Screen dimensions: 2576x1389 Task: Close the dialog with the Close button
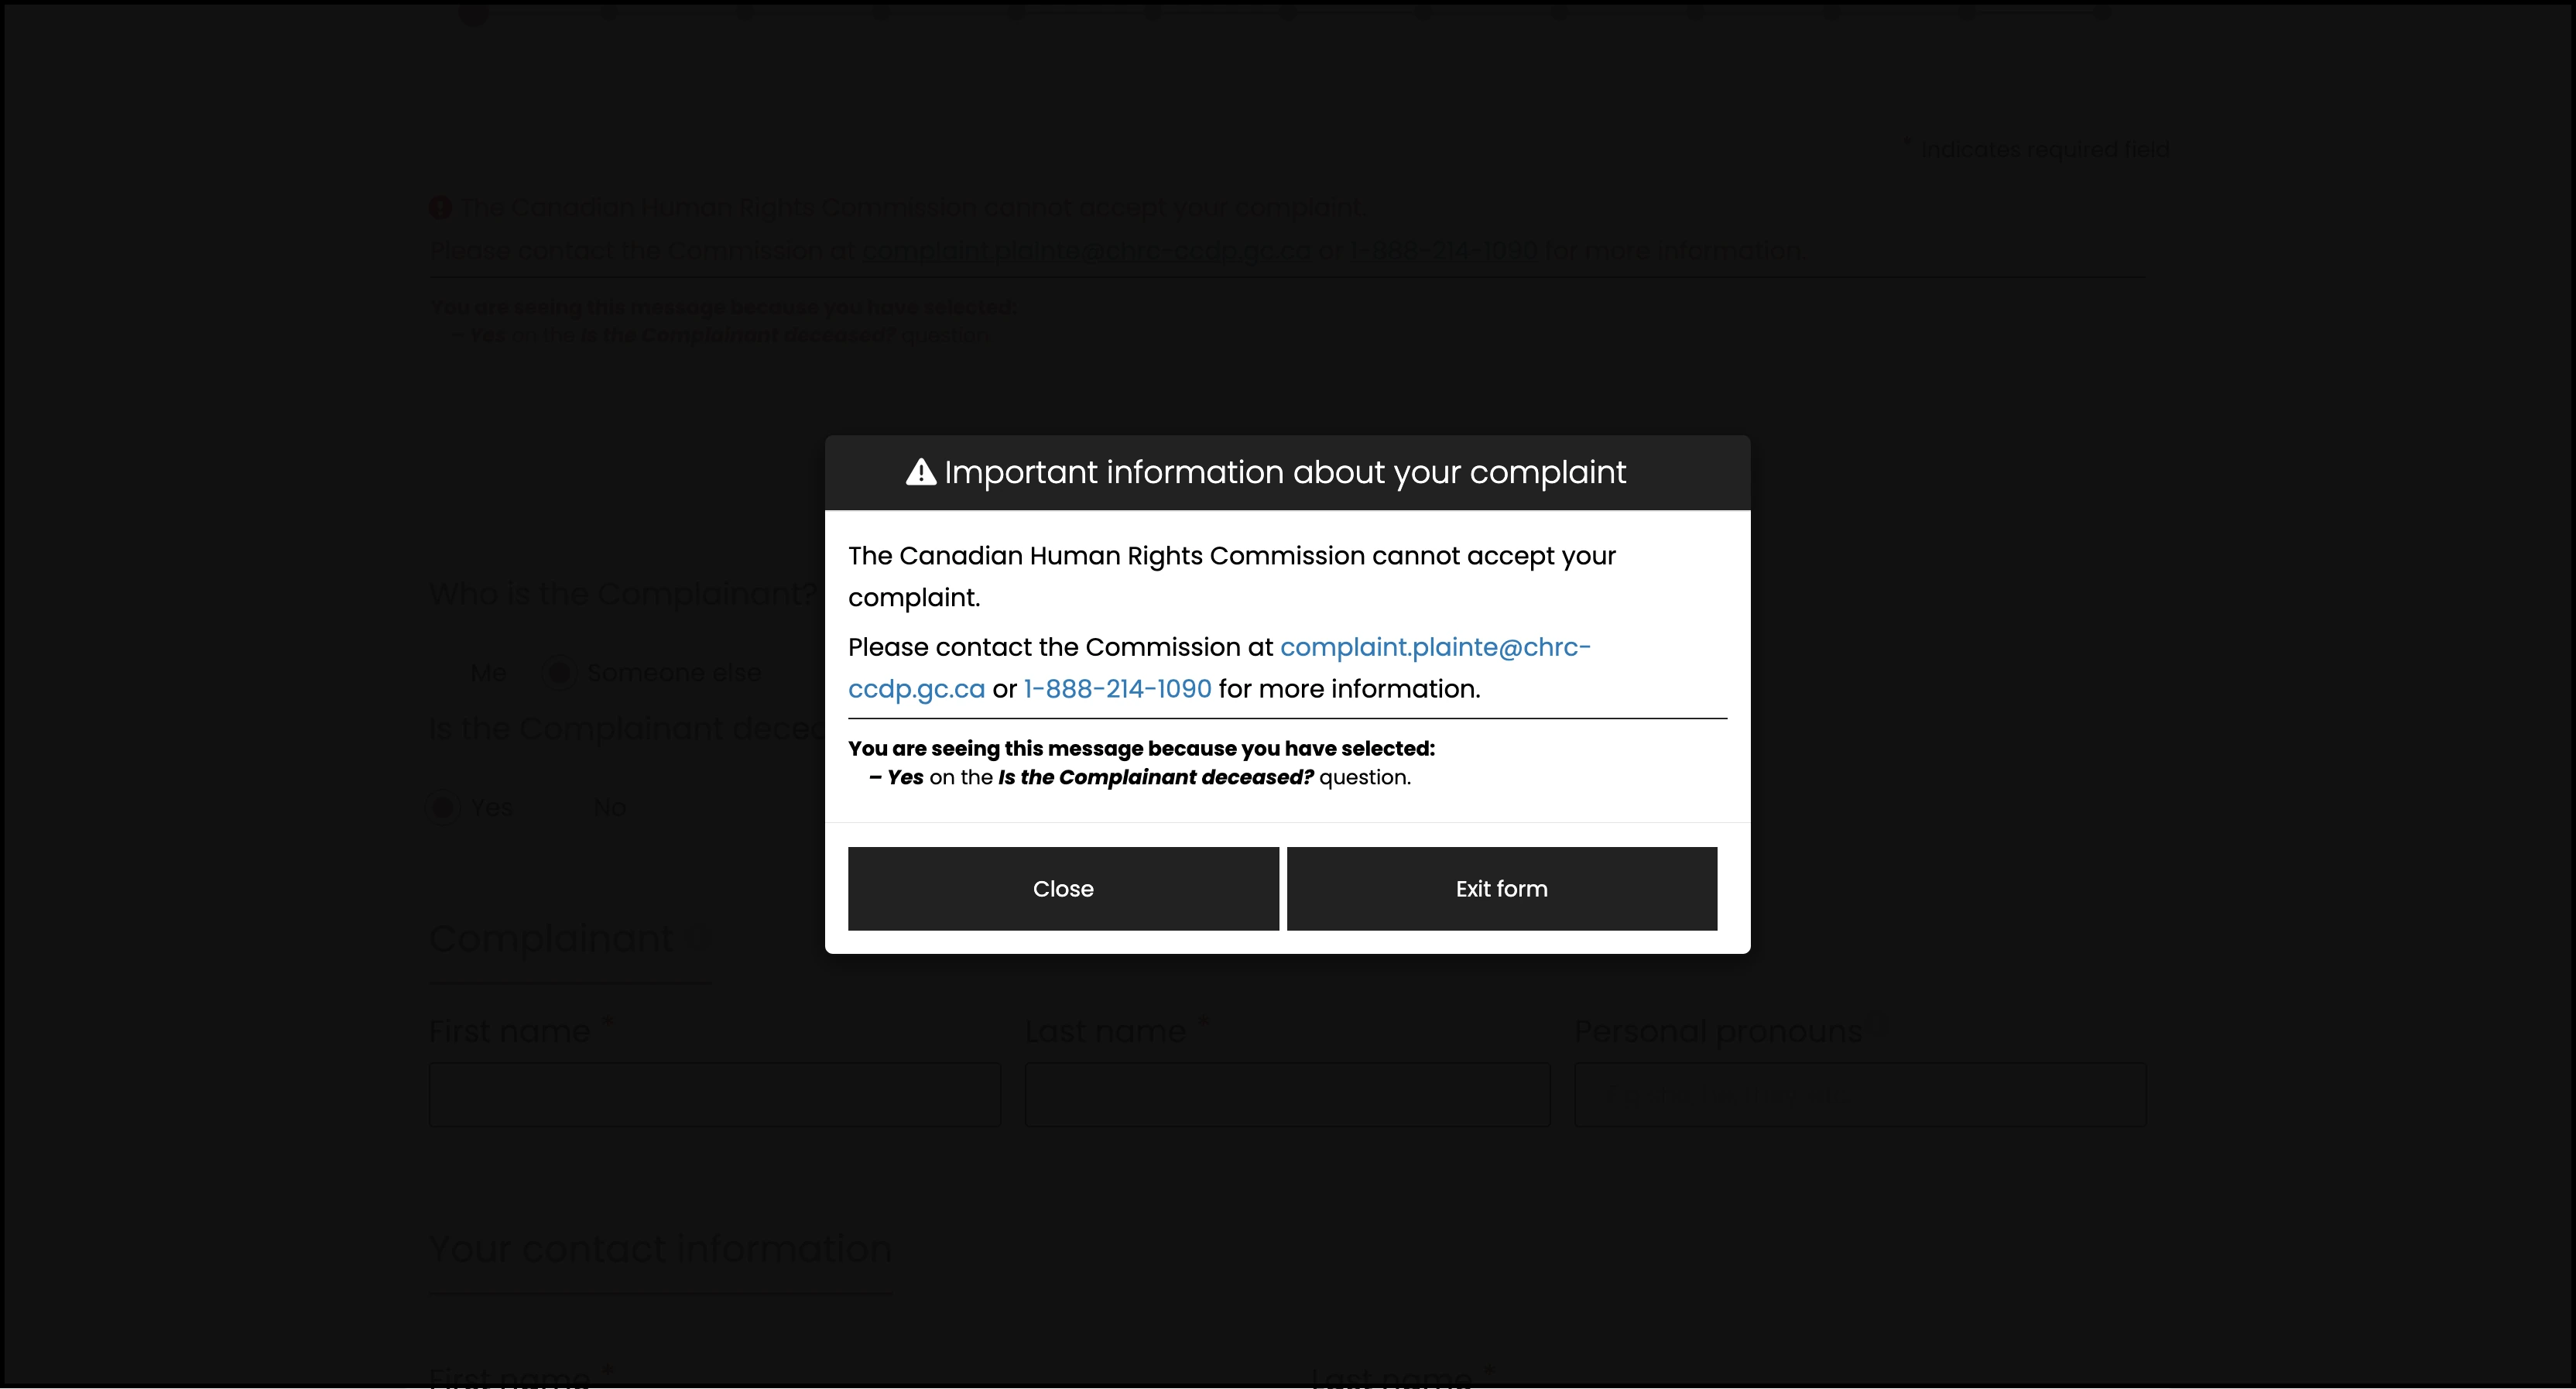pos(1062,888)
